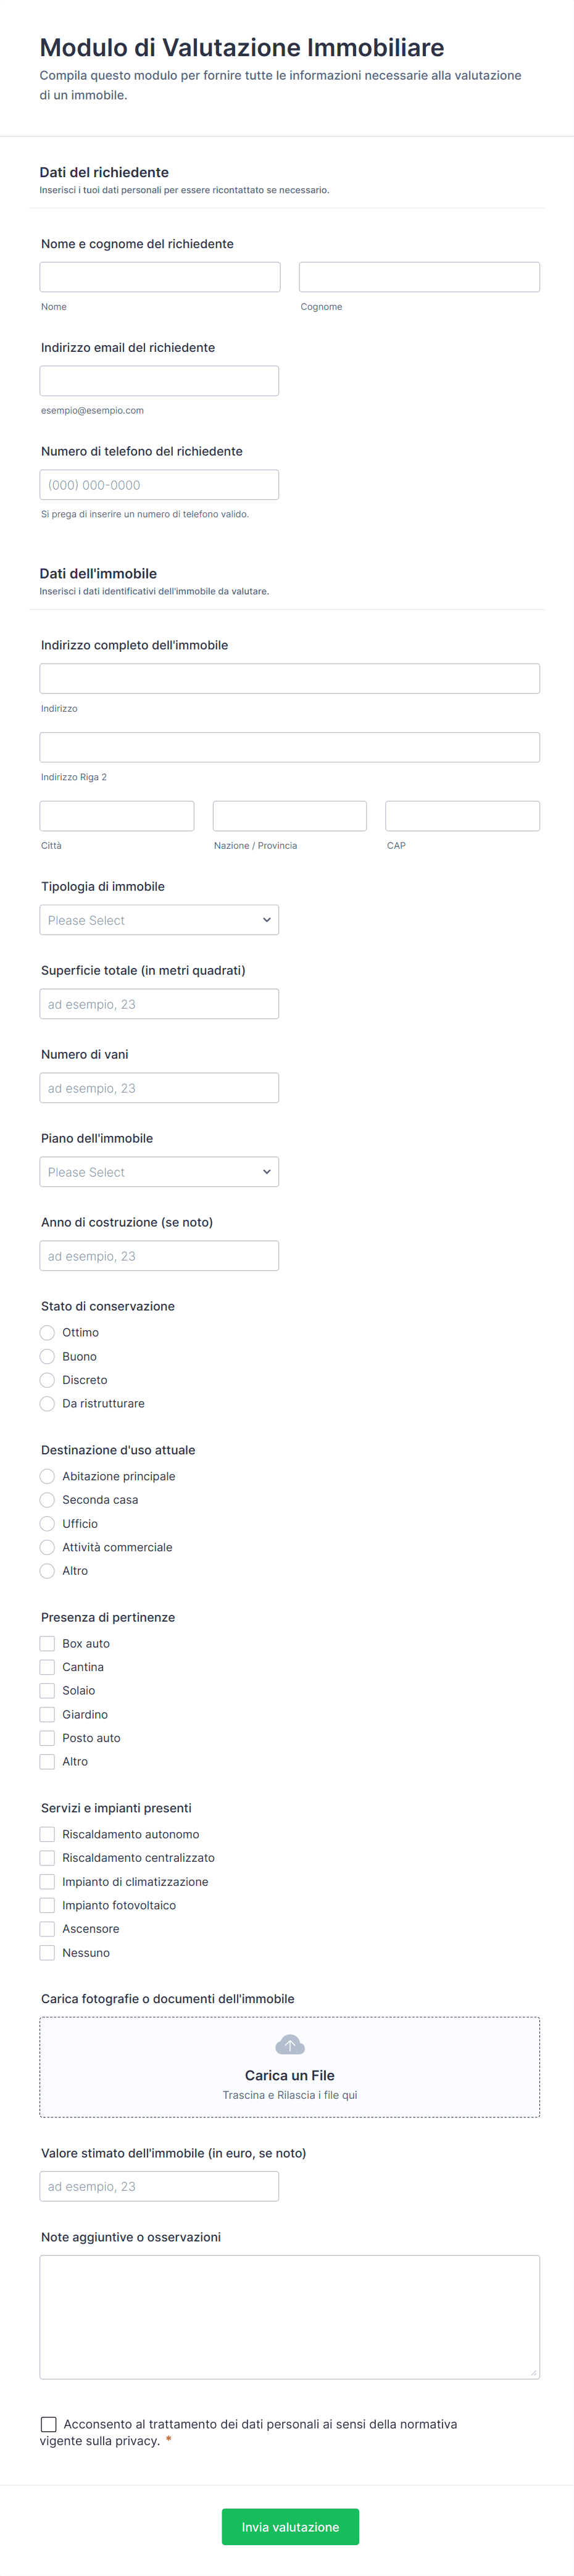
Task: Check the Box auto option
Action: (x=47, y=1643)
